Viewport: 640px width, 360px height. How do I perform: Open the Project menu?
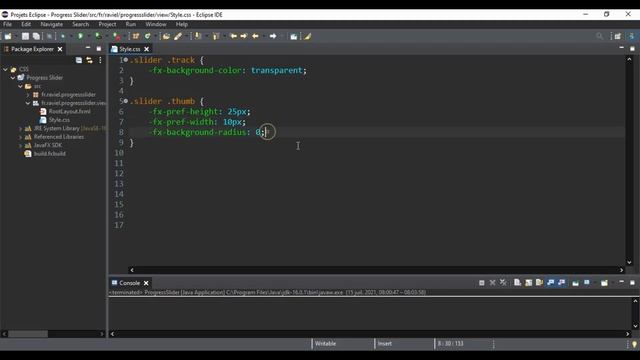[x=107, y=24]
